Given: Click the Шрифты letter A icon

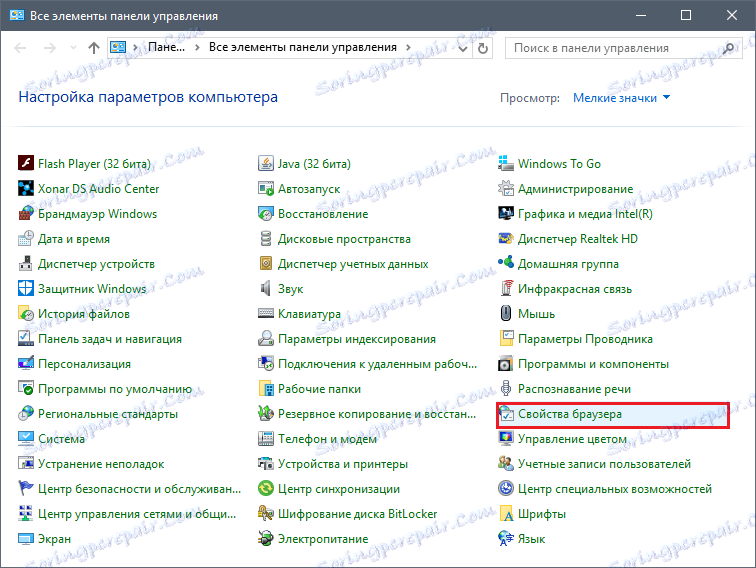Looking at the screenshot, I should pyautogui.click(x=506, y=514).
